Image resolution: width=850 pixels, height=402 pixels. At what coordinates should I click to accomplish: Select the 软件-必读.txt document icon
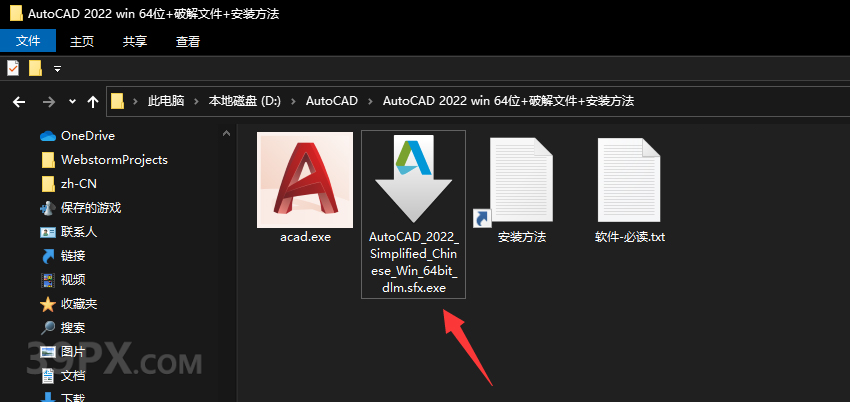tap(629, 180)
